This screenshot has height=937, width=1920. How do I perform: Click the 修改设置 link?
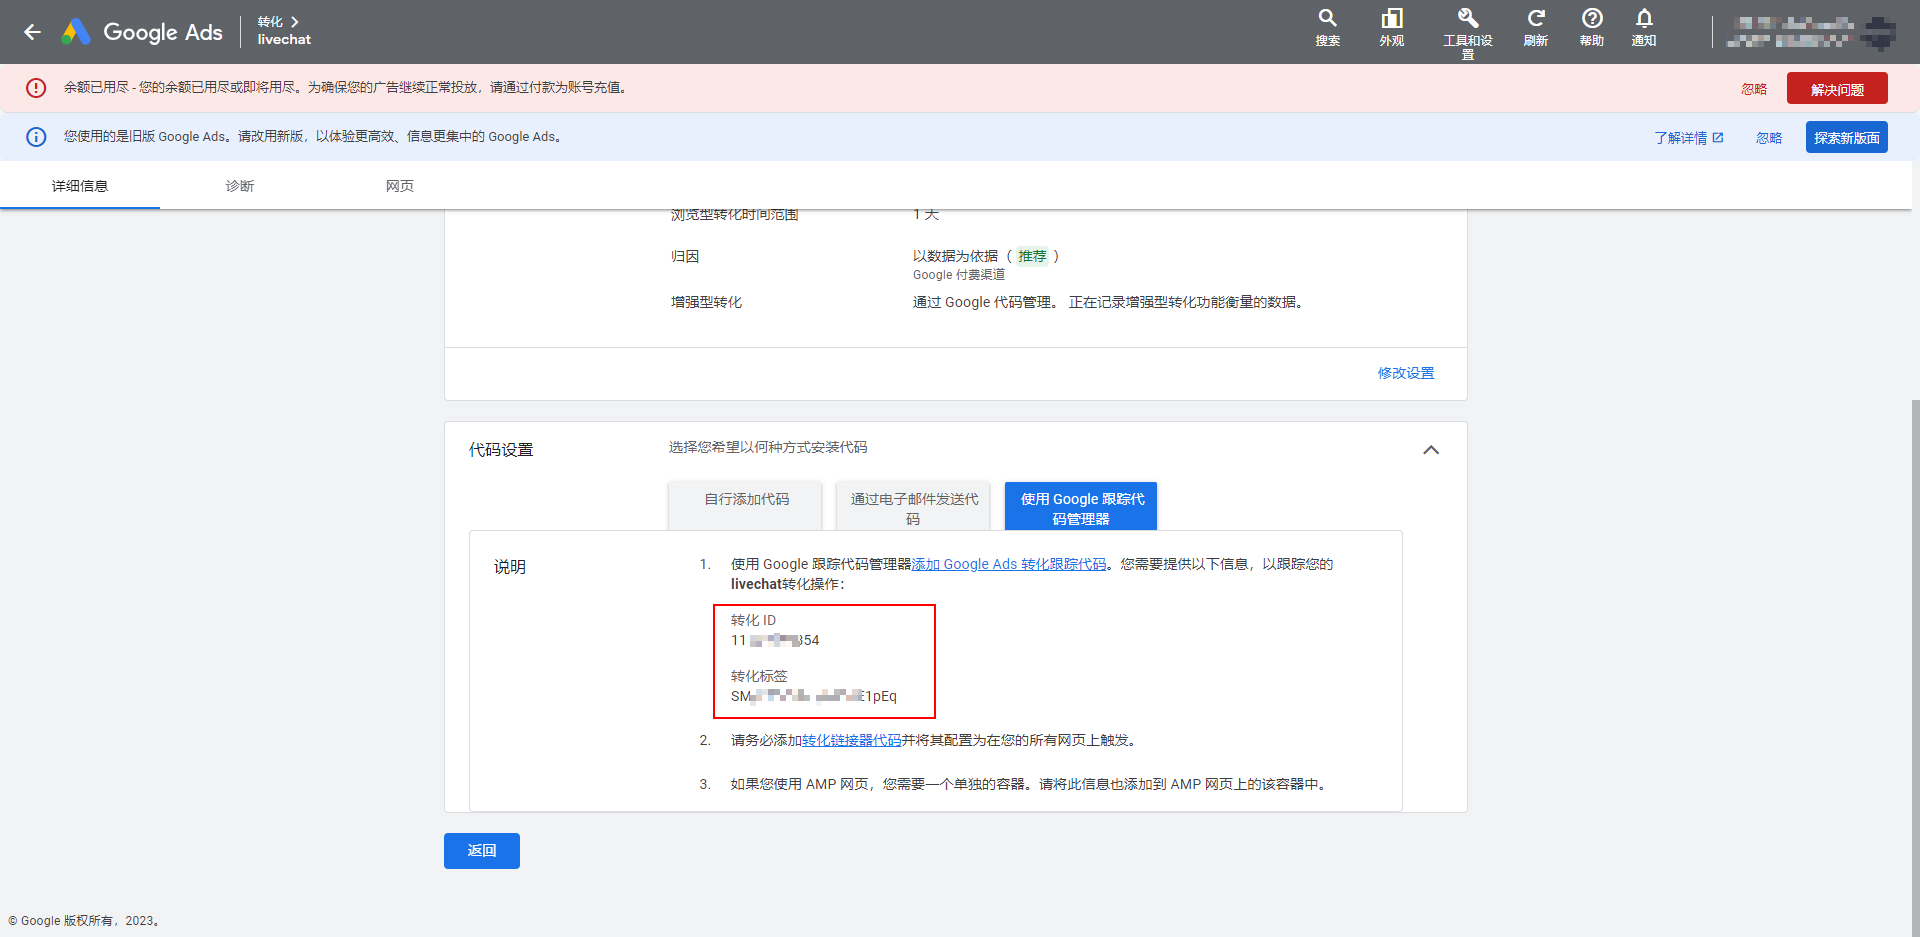coord(1405,373)
